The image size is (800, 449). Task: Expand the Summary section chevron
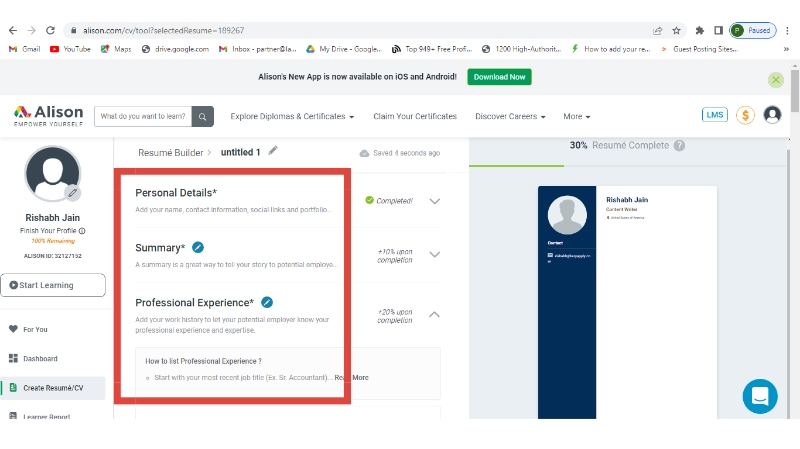click(434, 254)
